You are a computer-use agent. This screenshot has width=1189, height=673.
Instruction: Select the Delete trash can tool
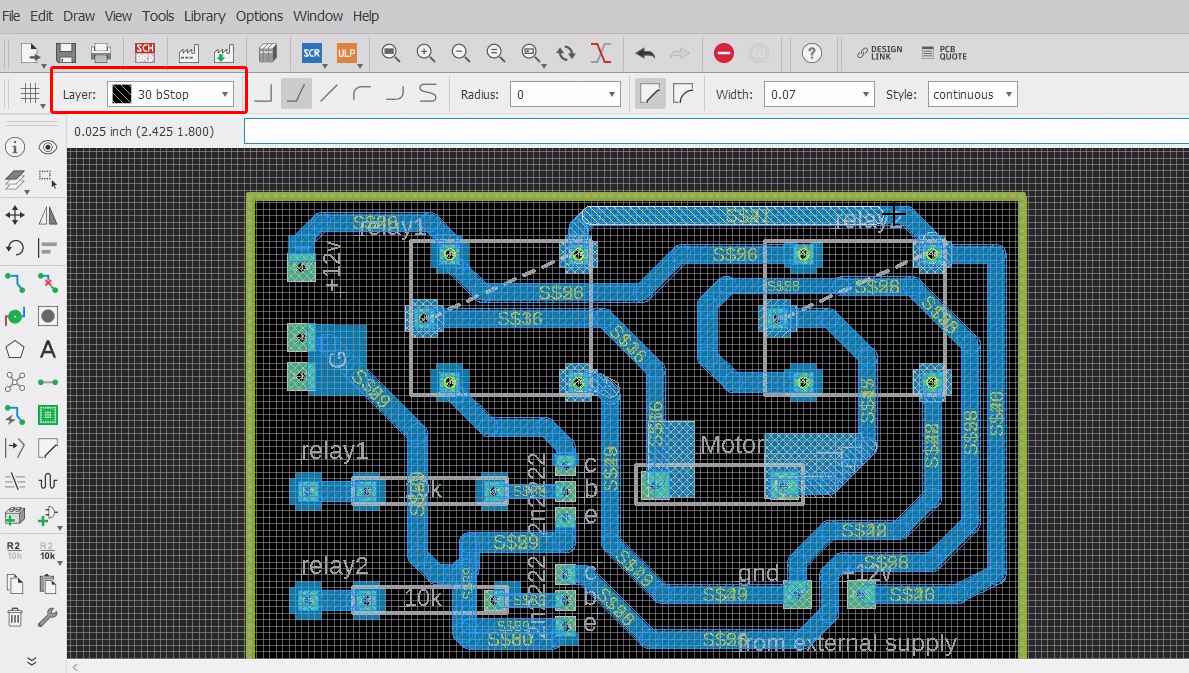point(15,617)
